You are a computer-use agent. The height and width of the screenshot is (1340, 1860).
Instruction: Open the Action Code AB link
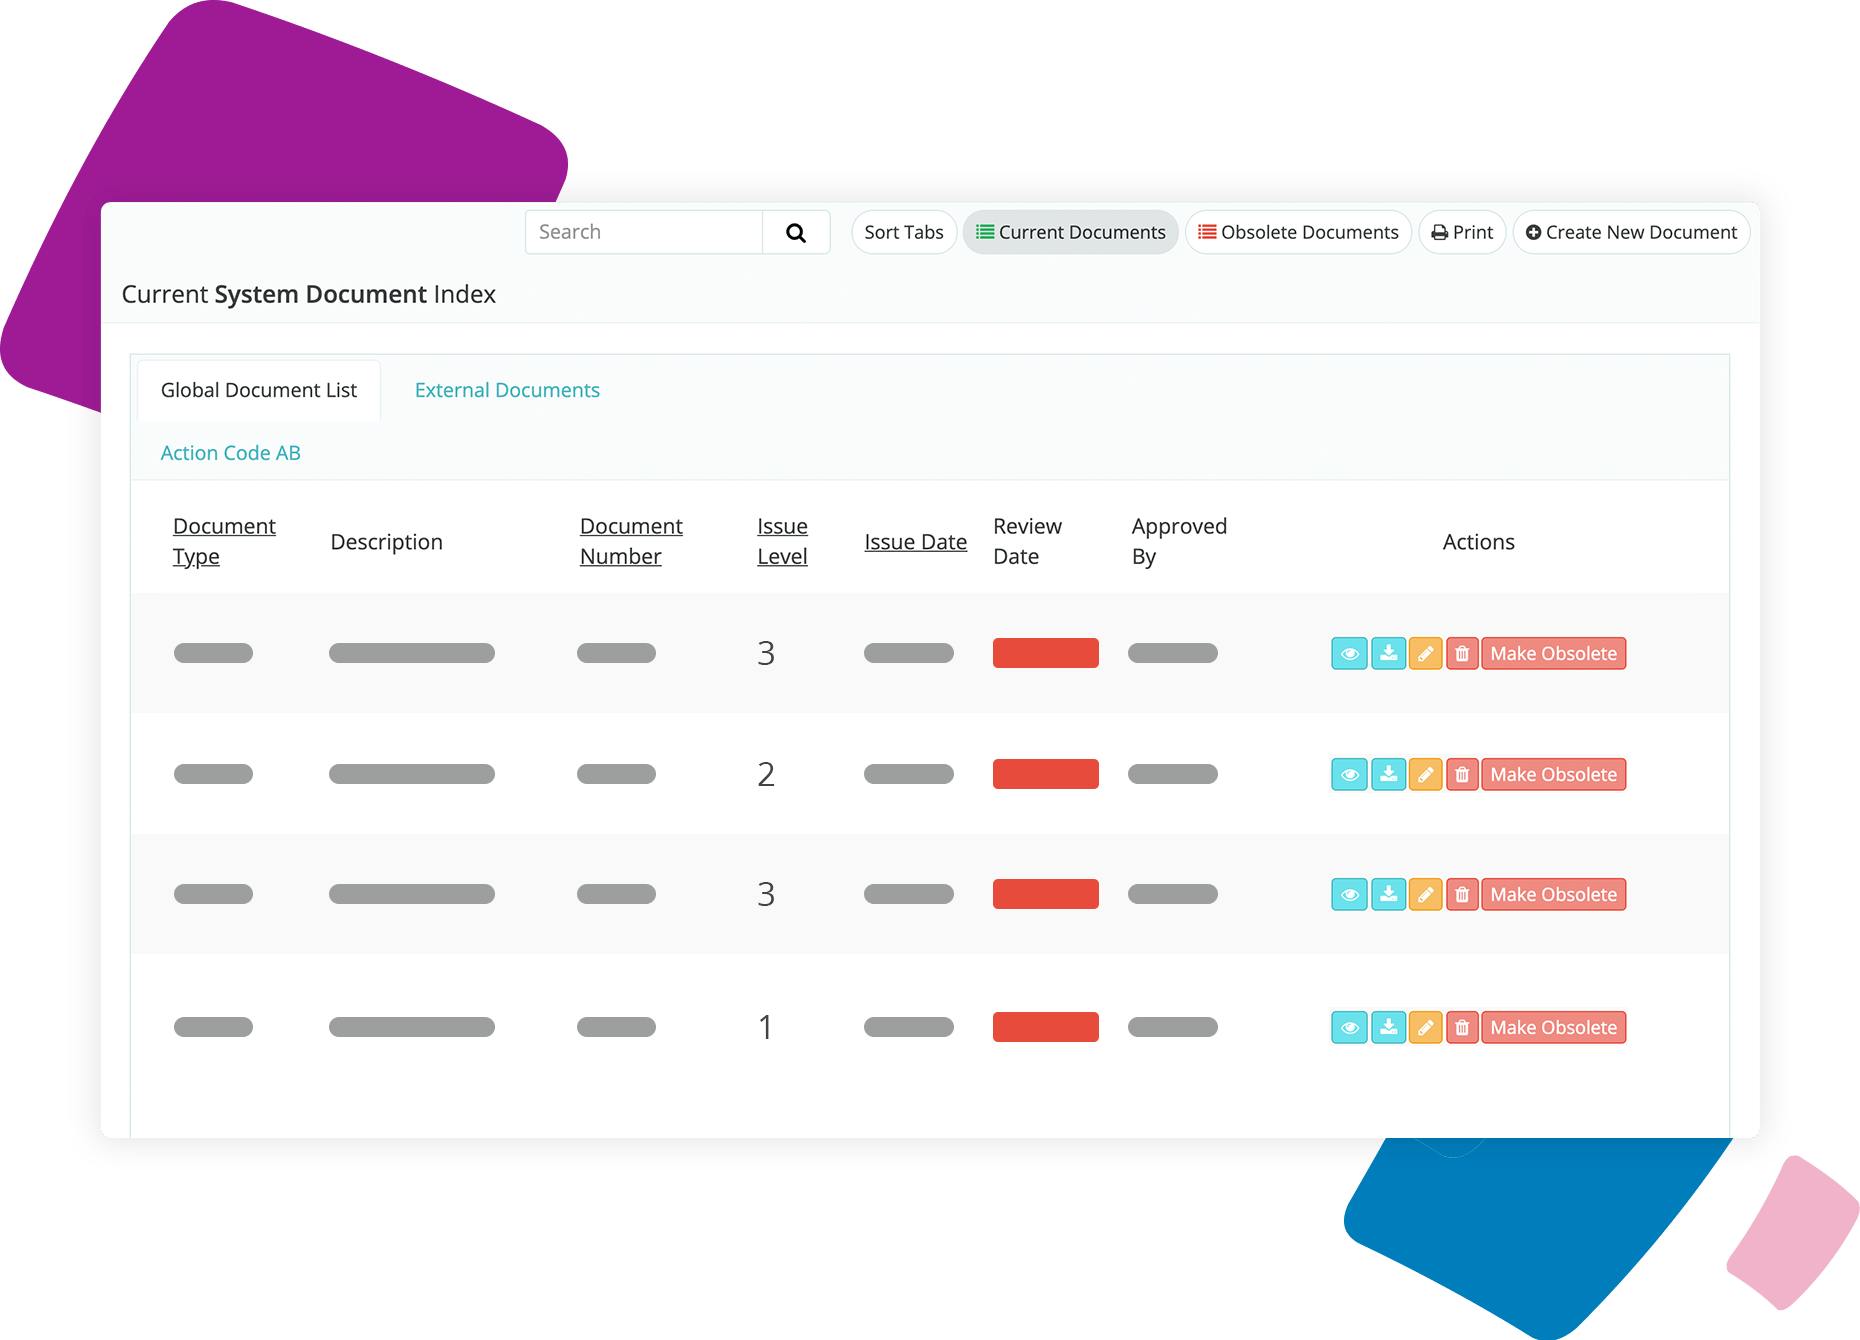click(230, 452)
